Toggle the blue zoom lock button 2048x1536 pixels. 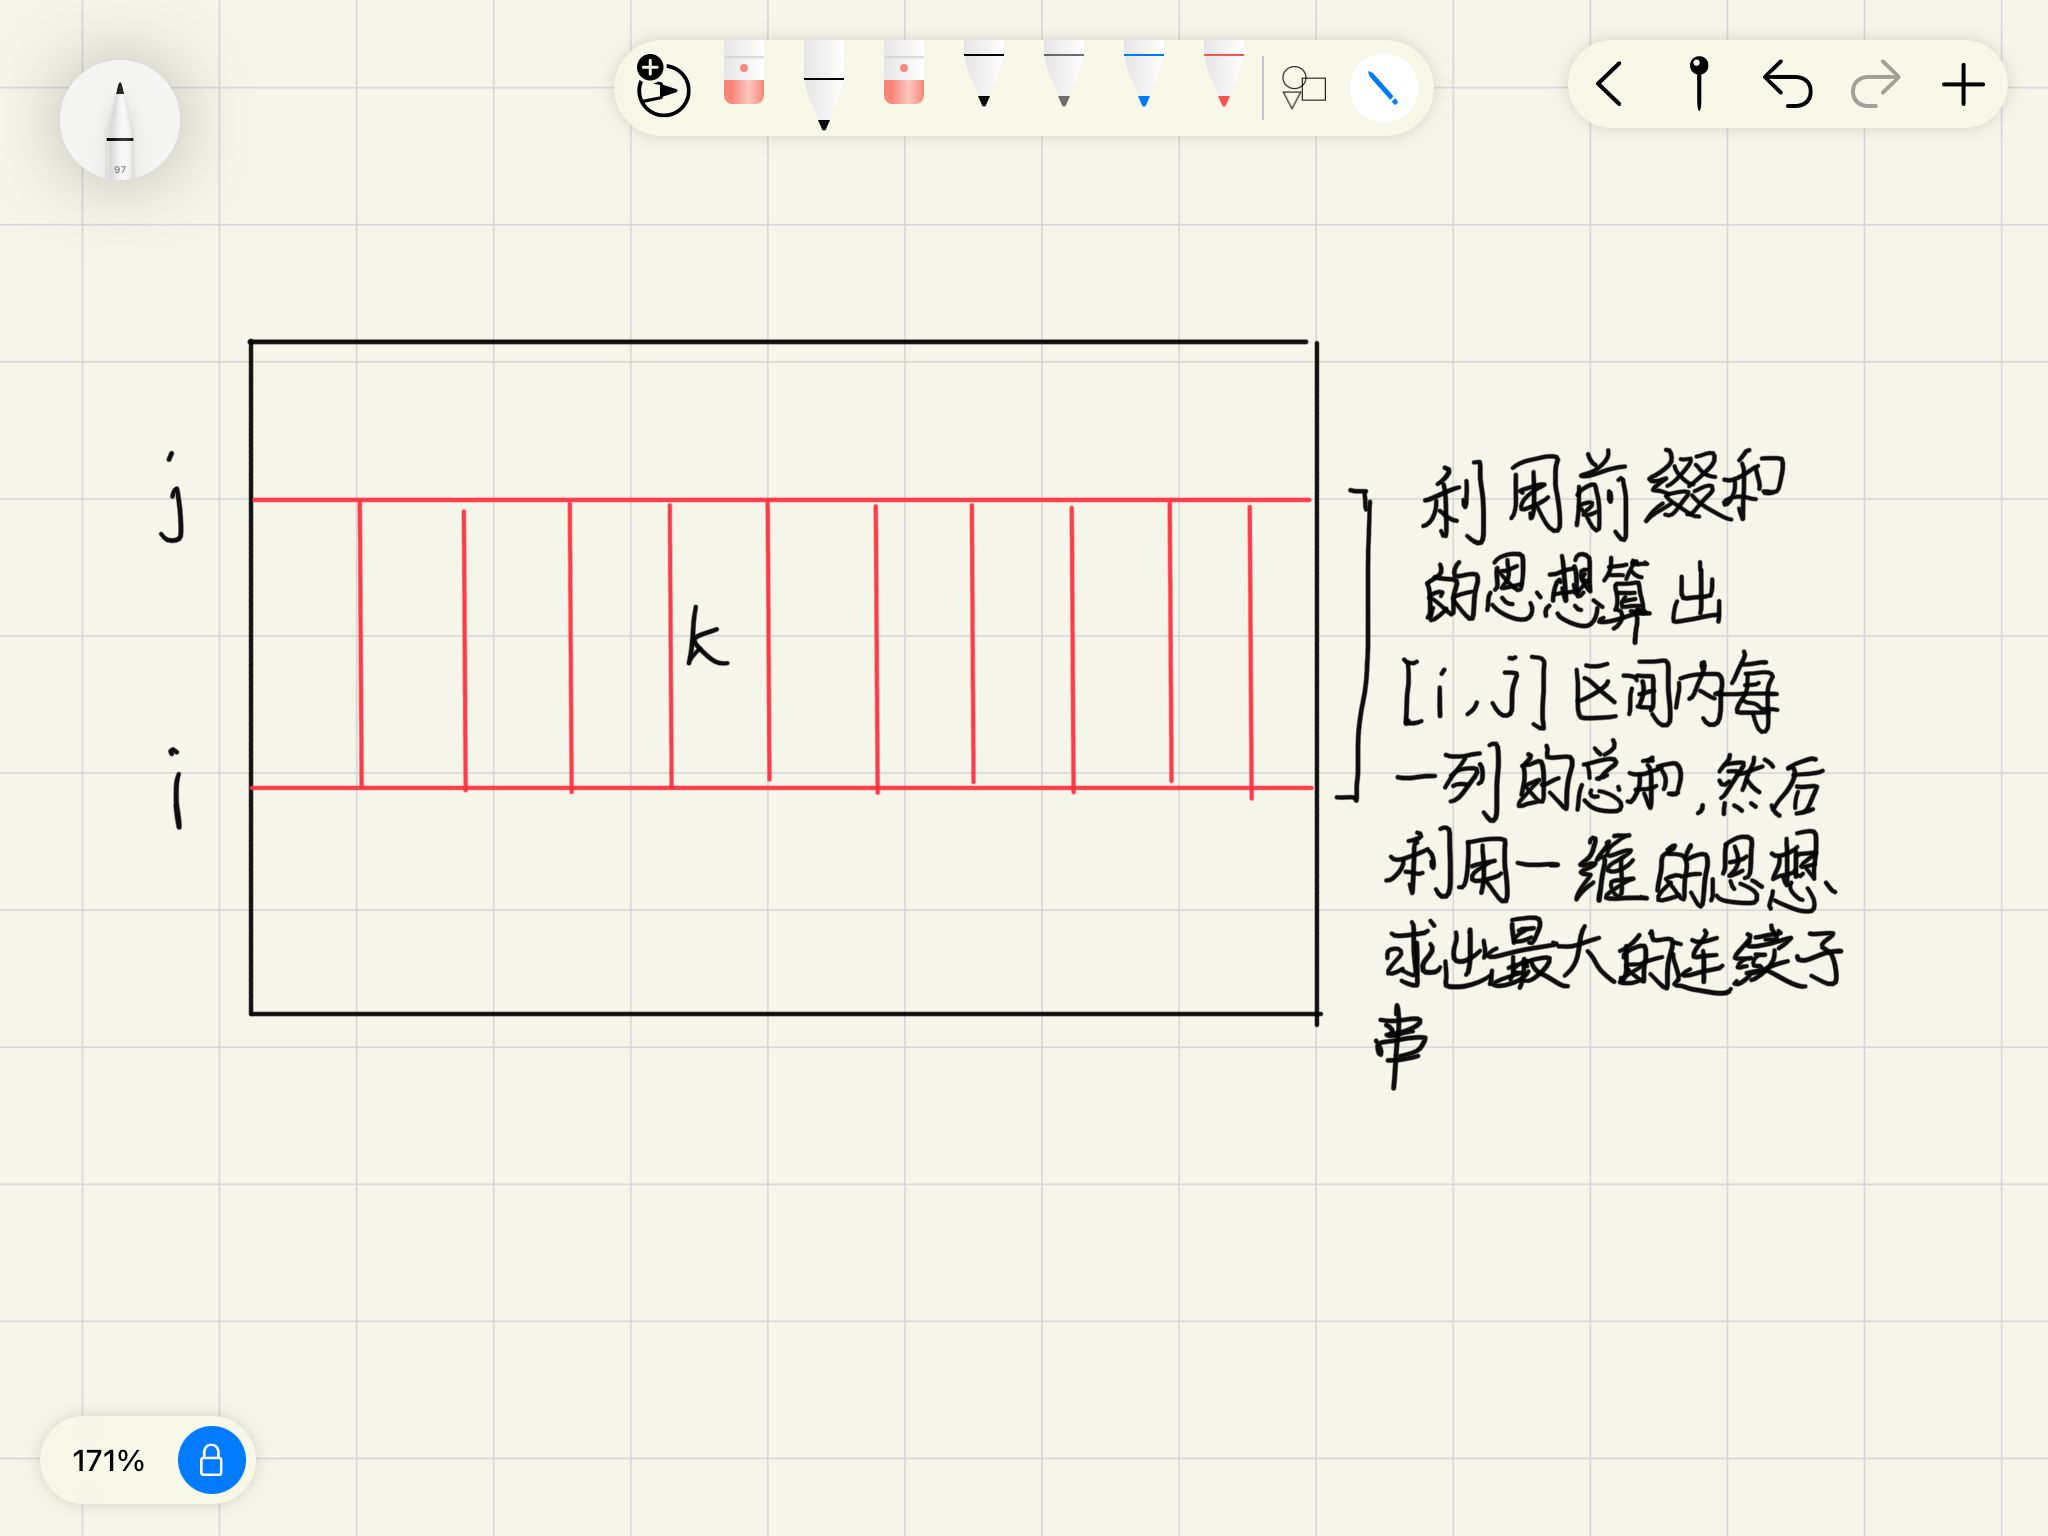click(211, 1460)
